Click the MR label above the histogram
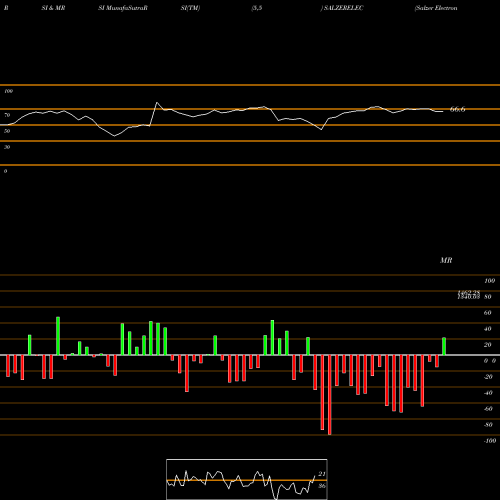 coord(446,260)
